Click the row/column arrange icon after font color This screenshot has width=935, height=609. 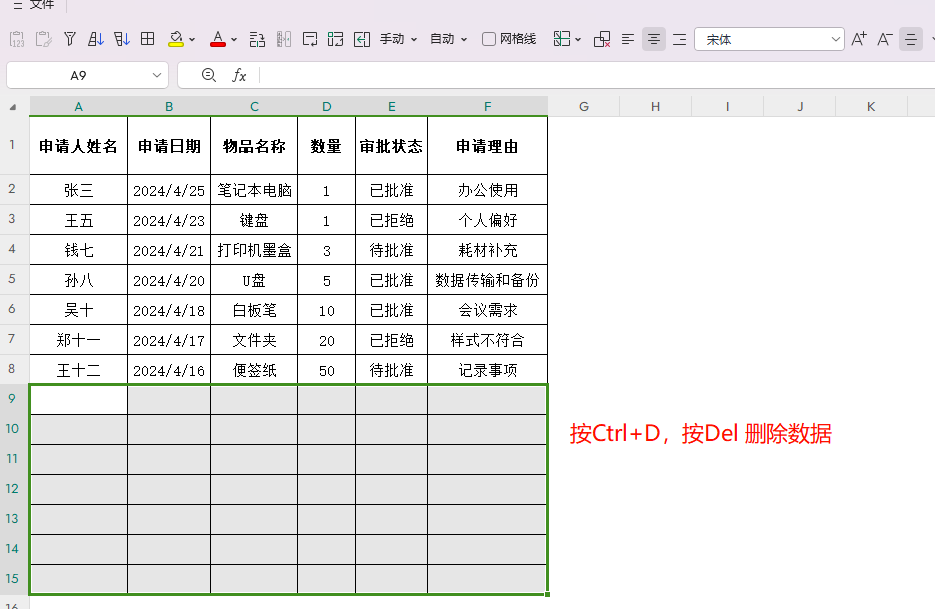(x=257, y=39)
